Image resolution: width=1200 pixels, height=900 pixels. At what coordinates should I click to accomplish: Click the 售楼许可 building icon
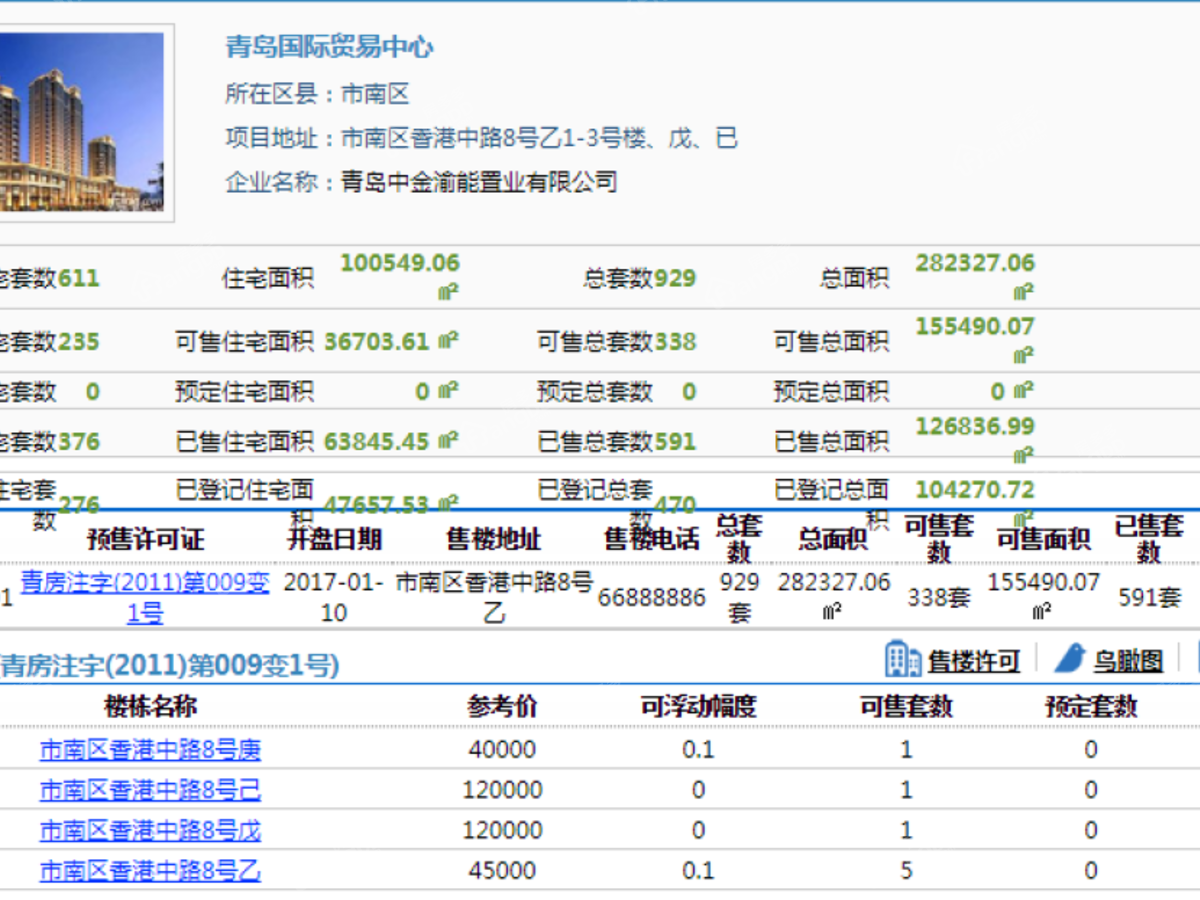[x=903, y=659]
